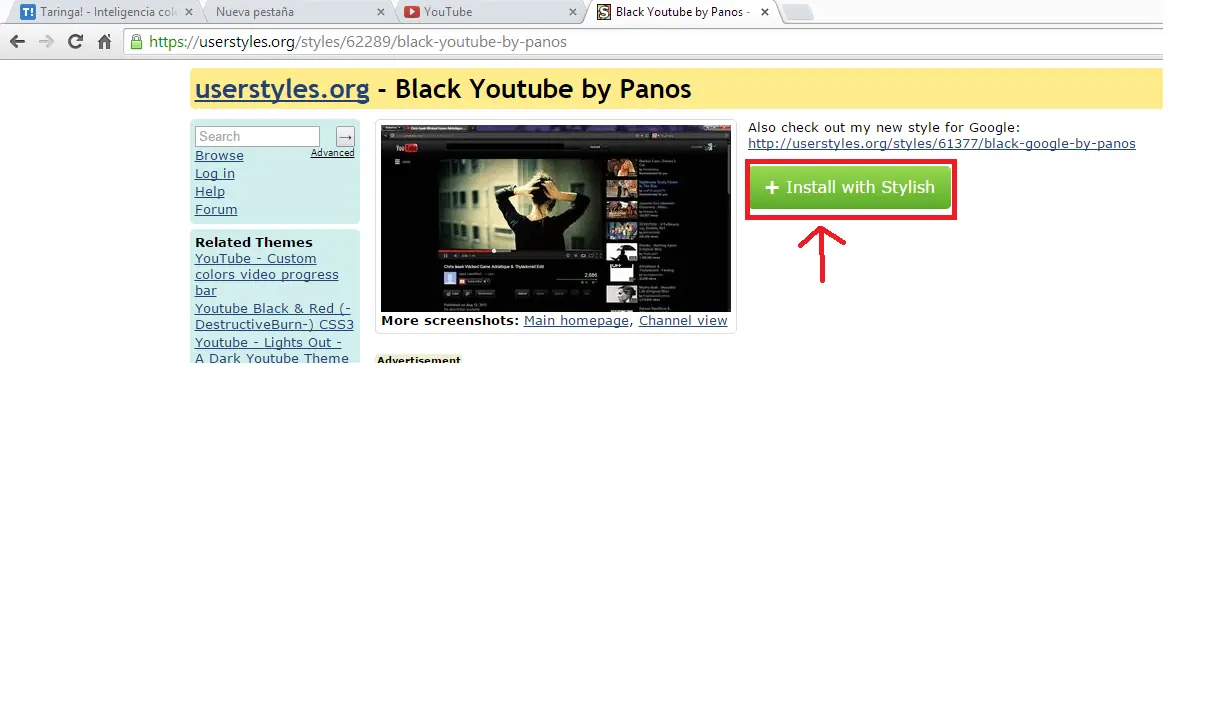Open the browser home page icon
This screenshot has width=1232, height=726.
[104, 42]
